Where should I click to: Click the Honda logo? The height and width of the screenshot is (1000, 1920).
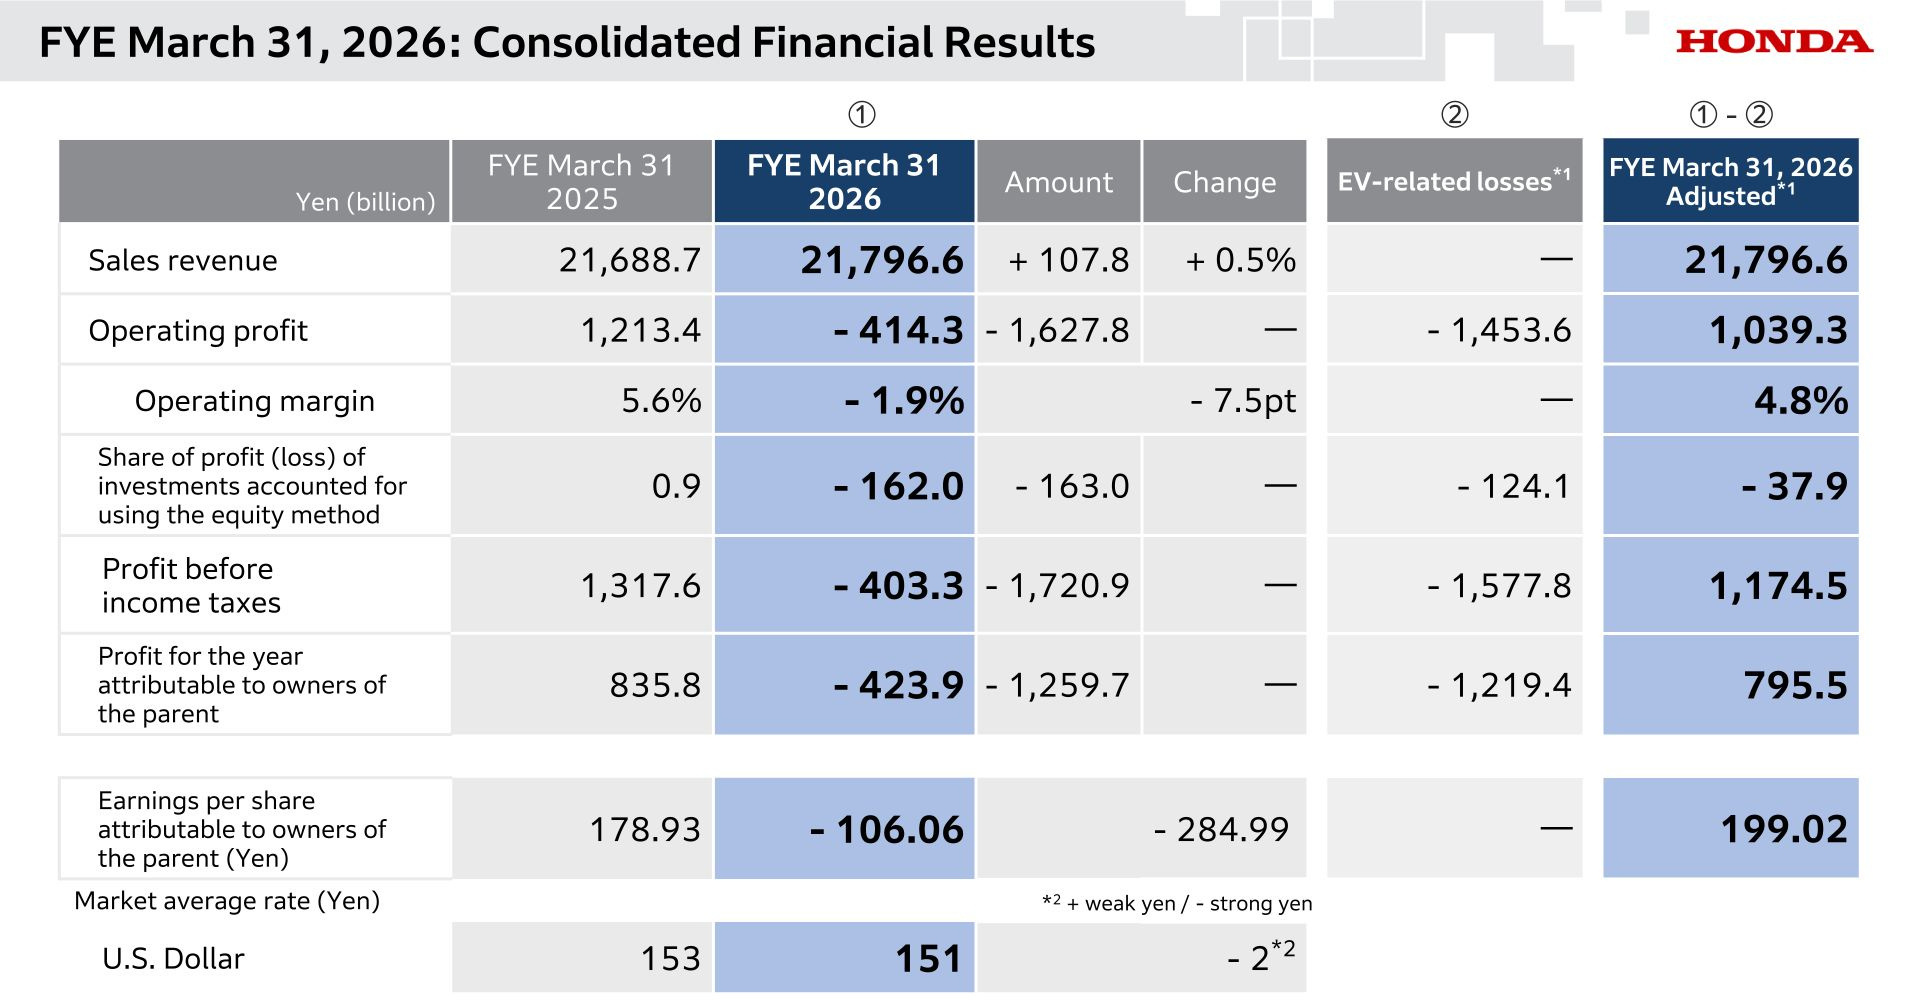click(1774, 41)
